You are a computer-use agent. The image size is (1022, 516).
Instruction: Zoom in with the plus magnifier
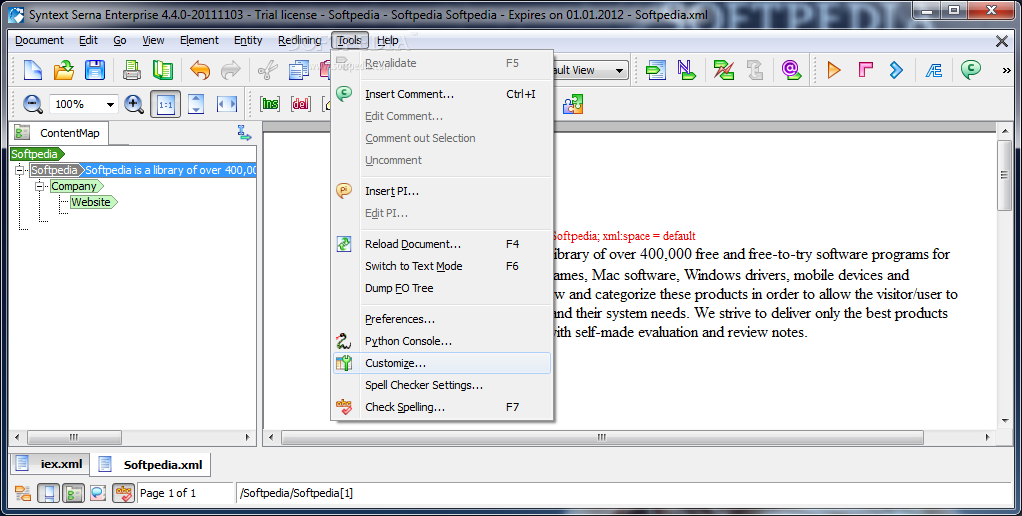[134, 104]
